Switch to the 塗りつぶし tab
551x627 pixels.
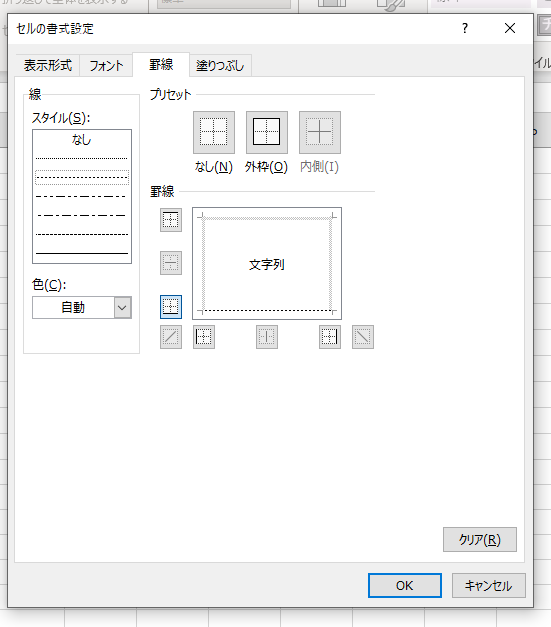(x=220, y=65)
